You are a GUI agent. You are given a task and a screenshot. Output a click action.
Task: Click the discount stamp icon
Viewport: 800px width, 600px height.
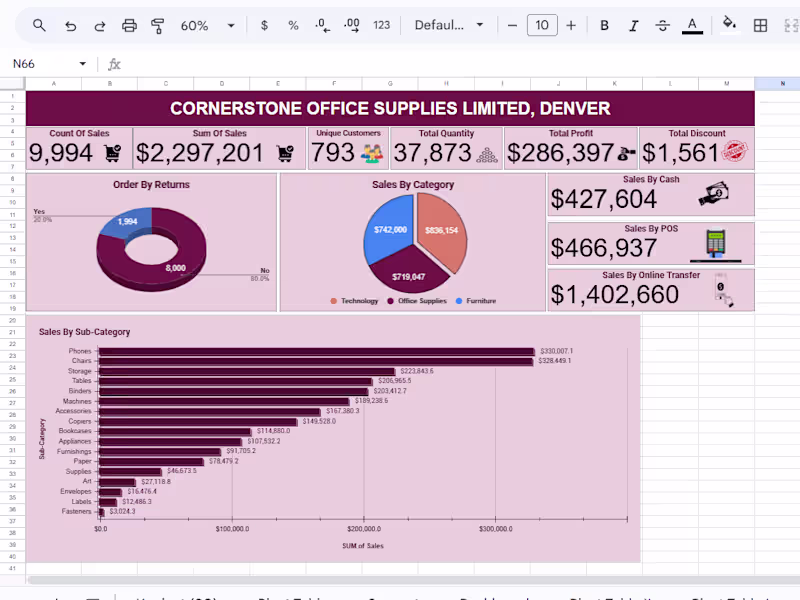pos(735,152)
